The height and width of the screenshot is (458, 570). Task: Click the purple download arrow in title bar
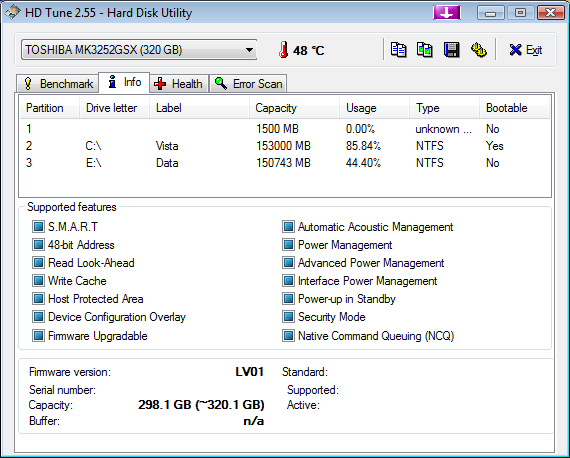(447, 13)
